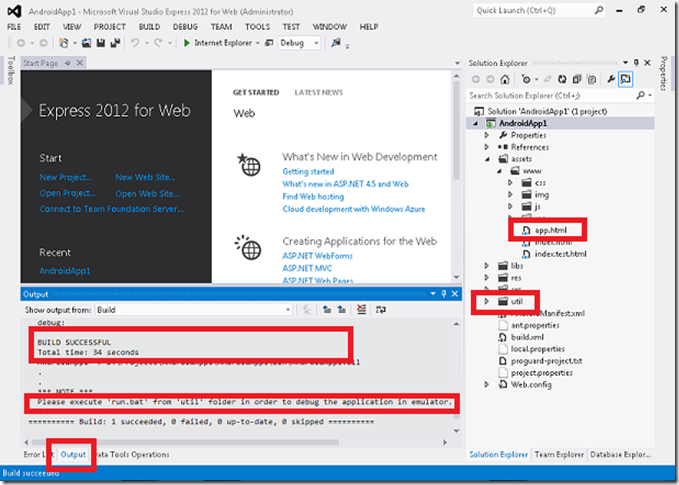This screenshot has height=485, width=679.
Task: Expand the Properties node in Solution Explorer
Action: pos(487,135)
